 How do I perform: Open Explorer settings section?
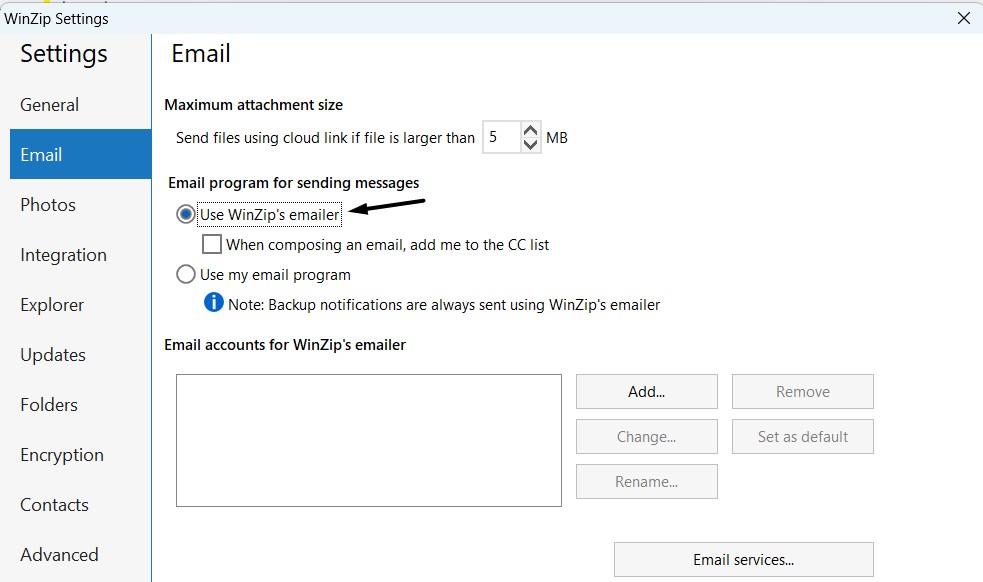coord(52,305)
